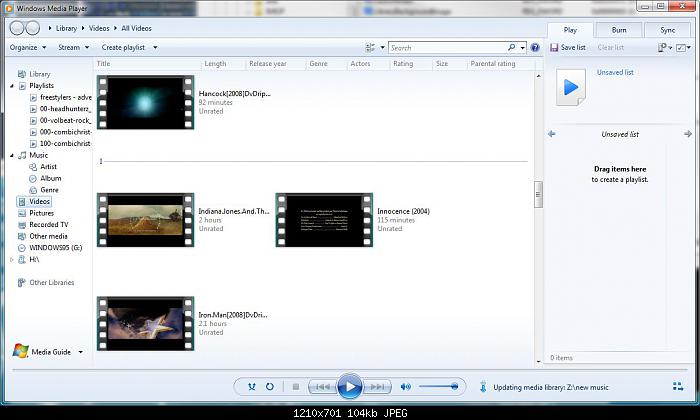
Task: Select the Iron Man video thumbnail
Action: [146, 324]
